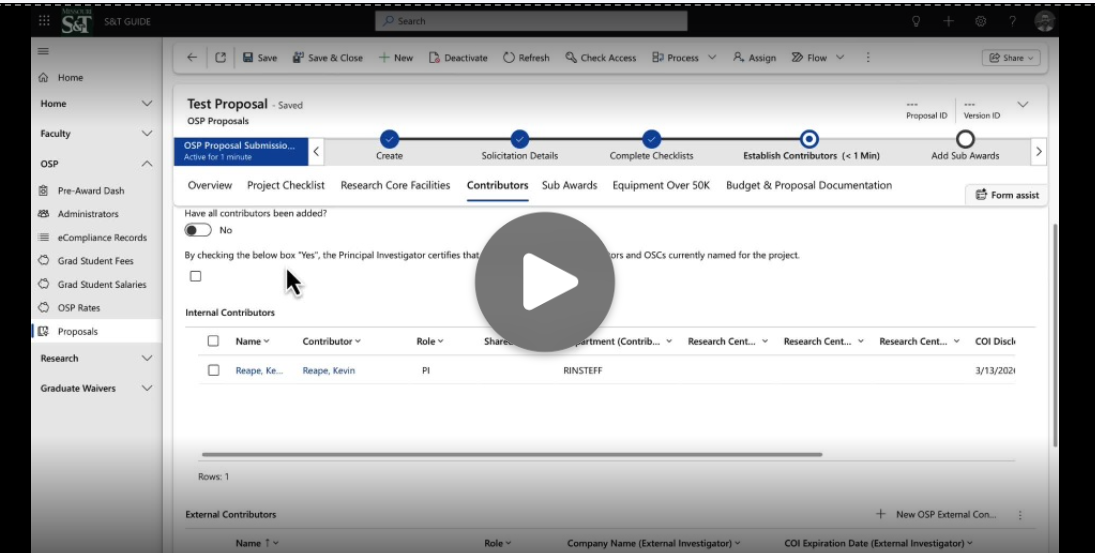Open the settings gear icon
1095x553 pixels.
click(980, 21)
